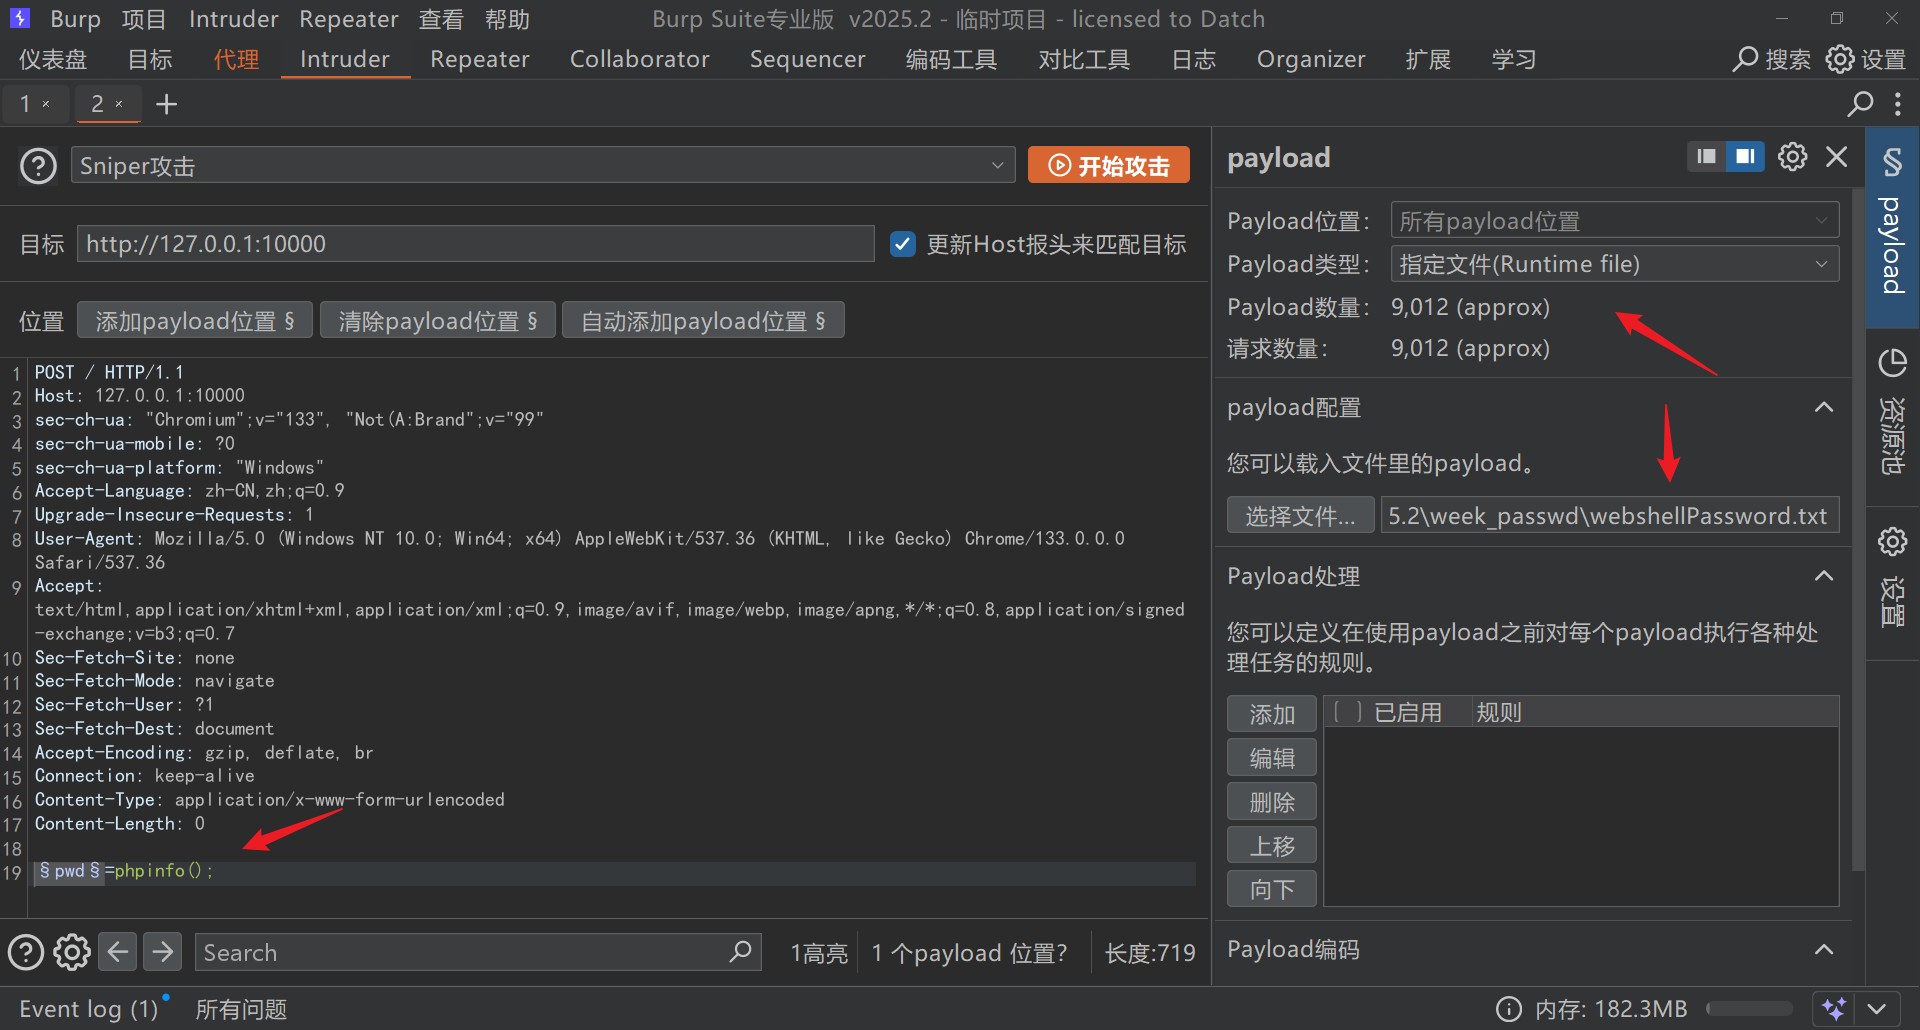This screenshot has height=1030, width=1920.
Task: Open the resource pool sidebar icon
Action: coord(1892,412)
